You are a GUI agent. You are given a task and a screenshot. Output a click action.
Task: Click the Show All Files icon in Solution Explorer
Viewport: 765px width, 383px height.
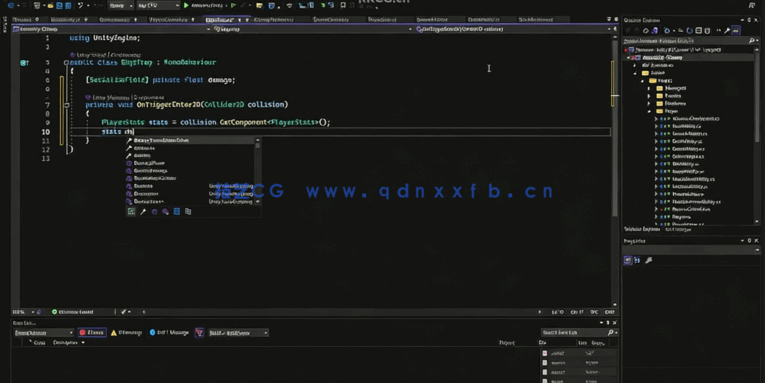click(x=707, y=31)
